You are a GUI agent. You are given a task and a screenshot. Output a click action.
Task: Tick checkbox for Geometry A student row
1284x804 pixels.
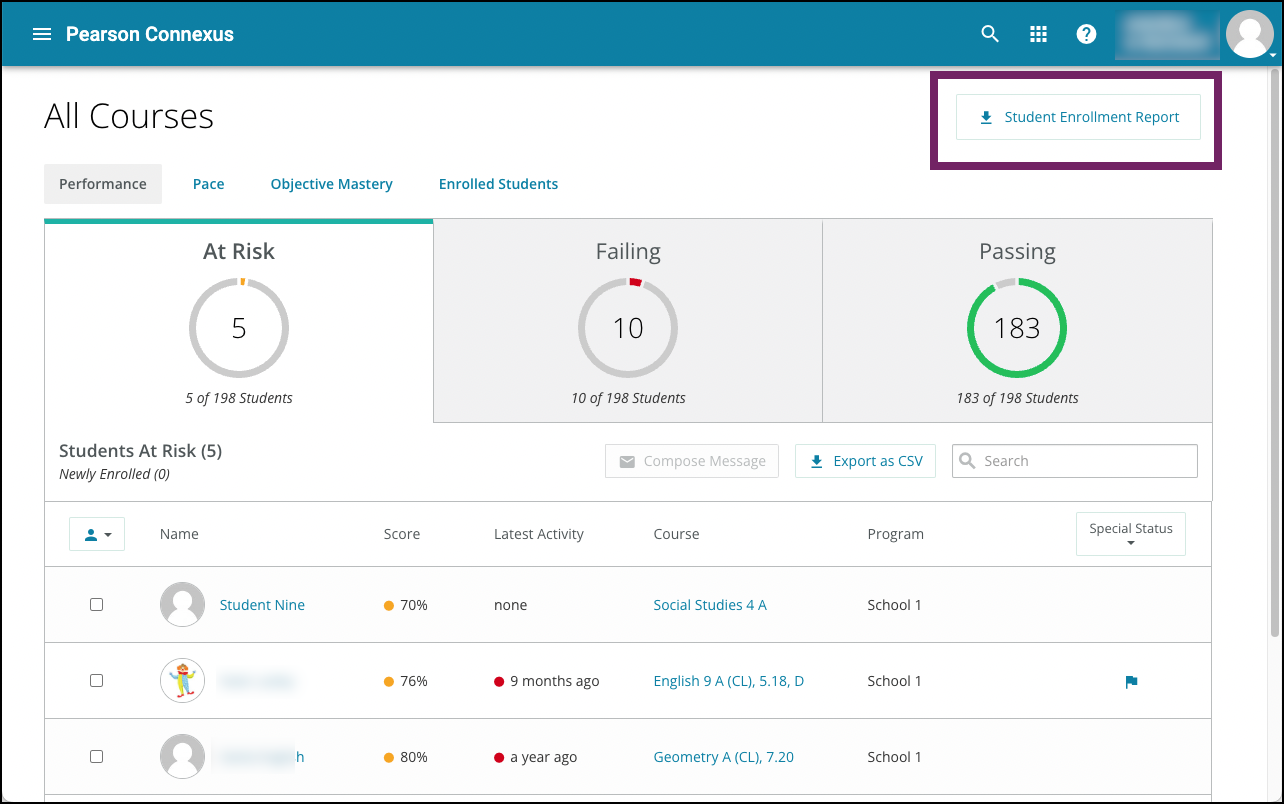click(96, 757)
